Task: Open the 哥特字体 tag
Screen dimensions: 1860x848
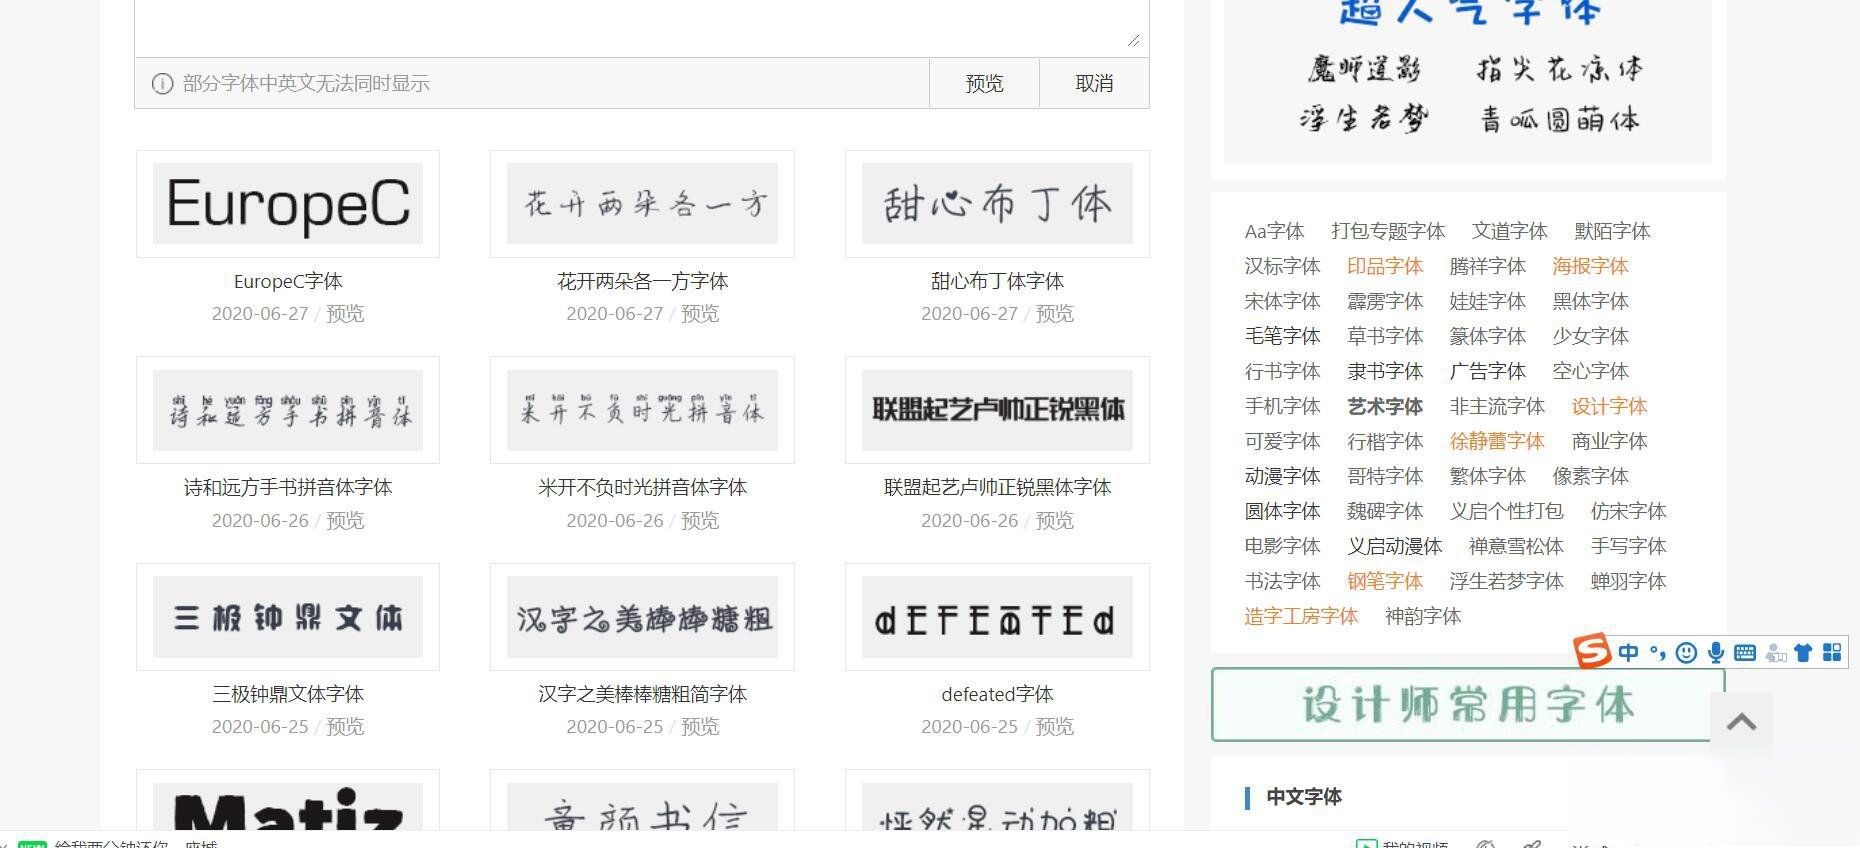Action: coord(1384,476)
